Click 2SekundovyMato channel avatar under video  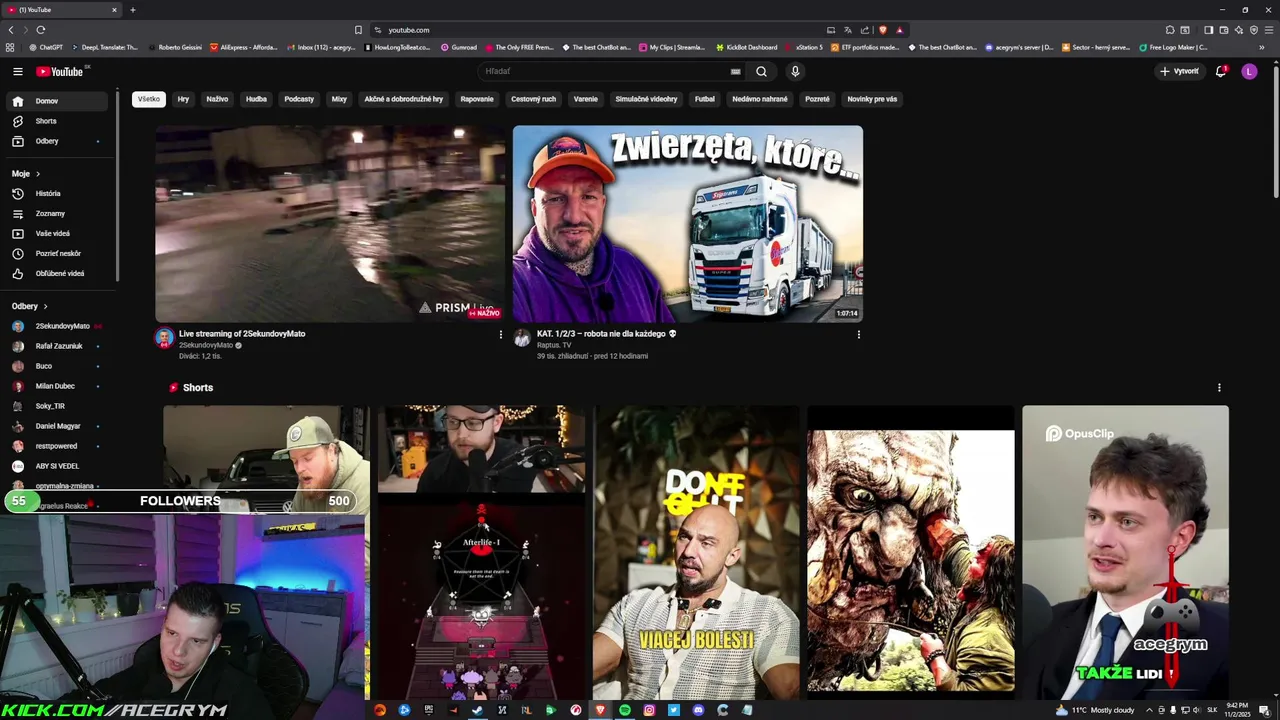[164, 338]
